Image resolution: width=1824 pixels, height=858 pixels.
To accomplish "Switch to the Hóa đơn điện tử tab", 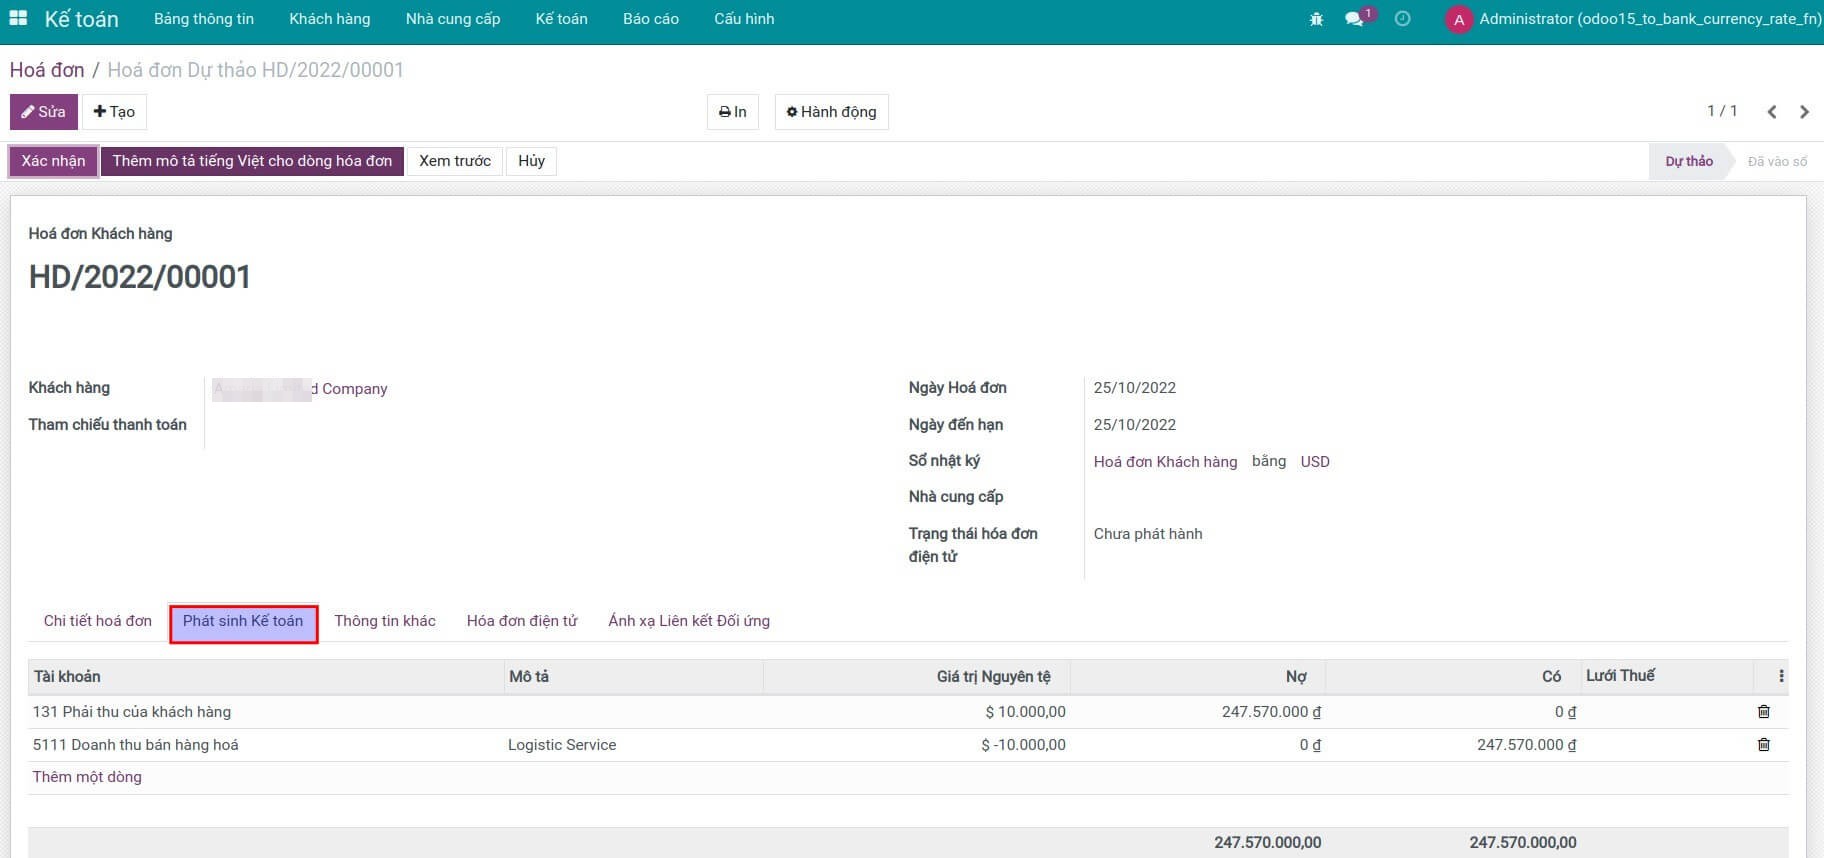I will (522, 621).
